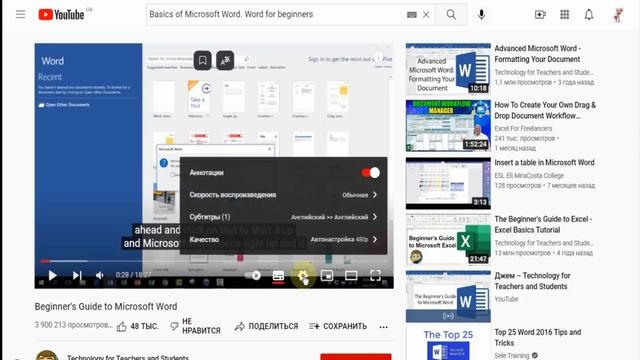This screenshot has height=360, width=640.
Task: Open the Document Workflow Manager thumbnail
Action: (448, 126)
